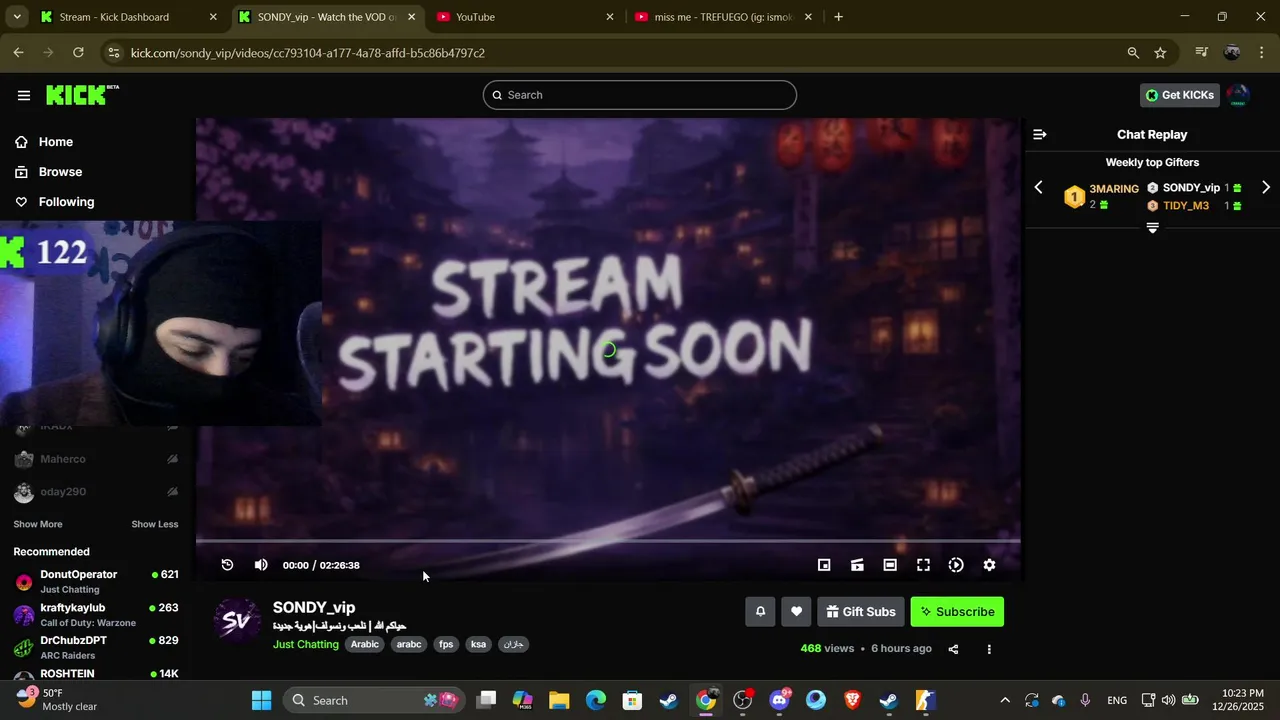Open the weather widget

[x=58, y=700]
